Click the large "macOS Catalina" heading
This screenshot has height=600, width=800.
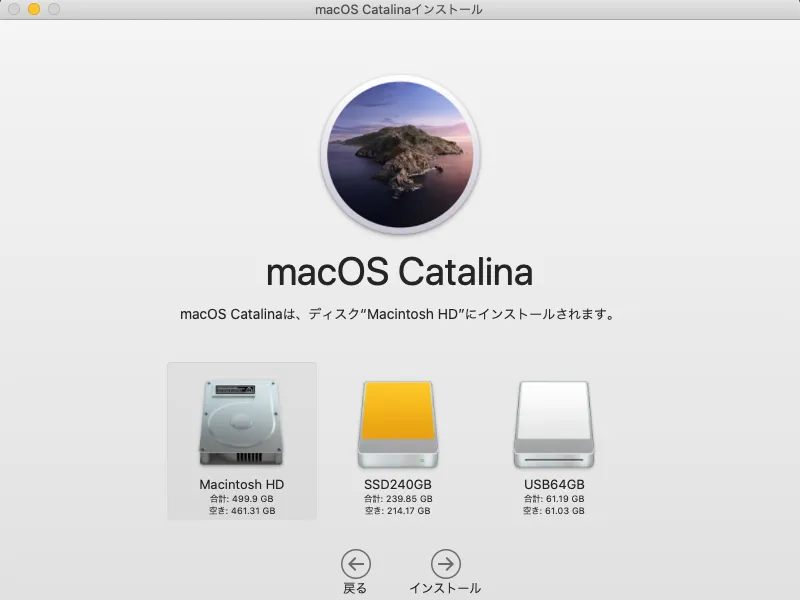coord(399,272)
